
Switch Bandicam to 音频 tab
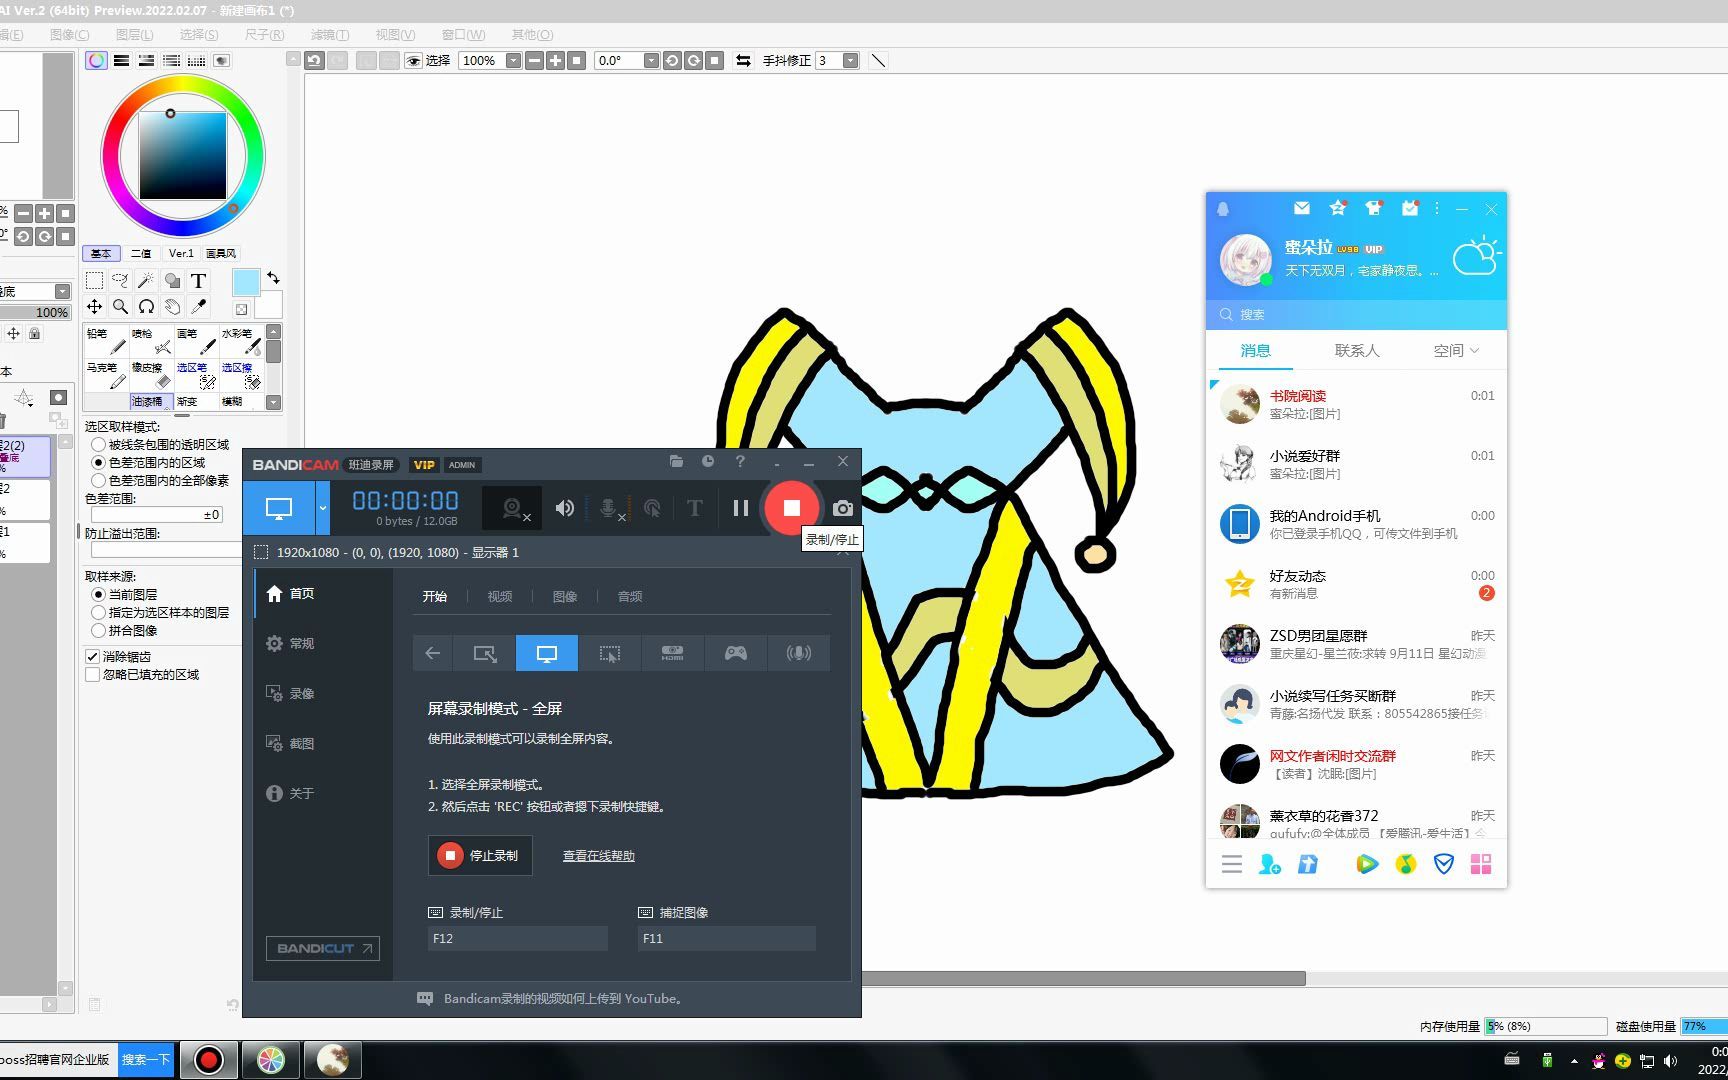630,596
